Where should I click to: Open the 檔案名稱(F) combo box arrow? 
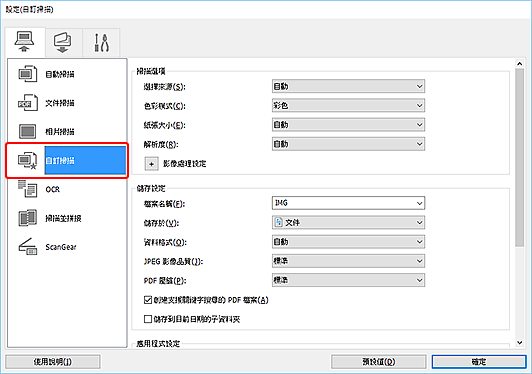[419, 203]
